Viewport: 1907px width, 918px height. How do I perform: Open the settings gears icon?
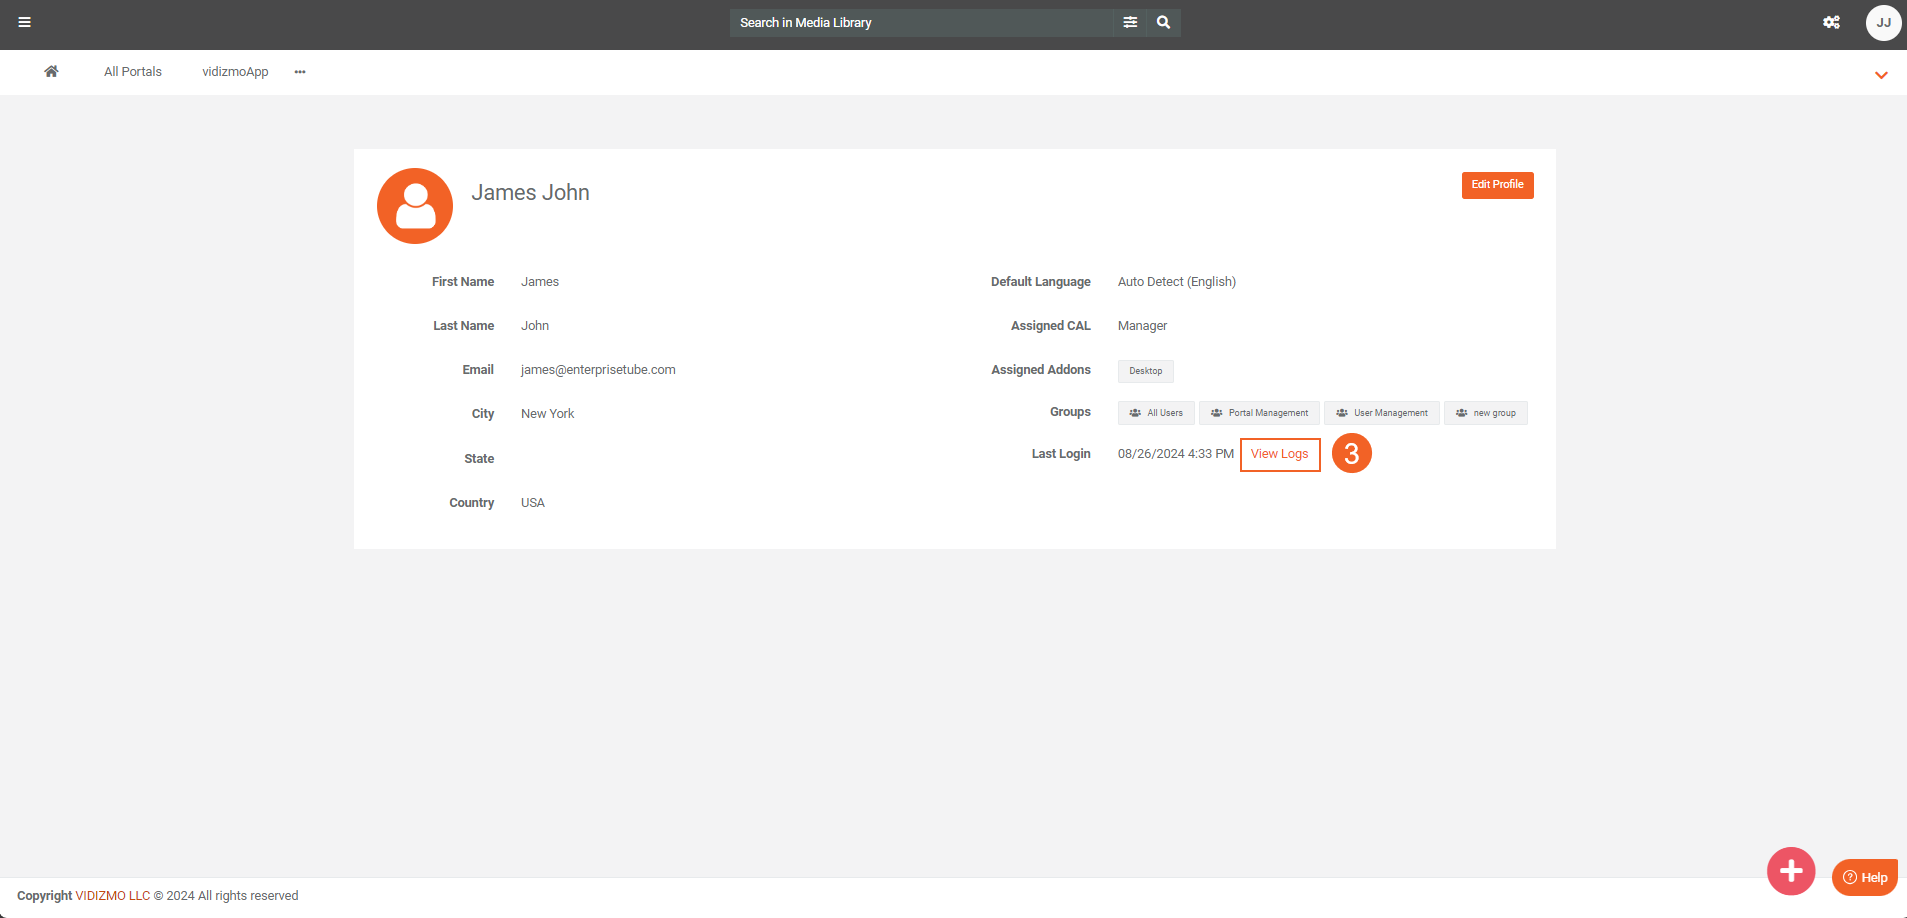(x=1831, y=22)
